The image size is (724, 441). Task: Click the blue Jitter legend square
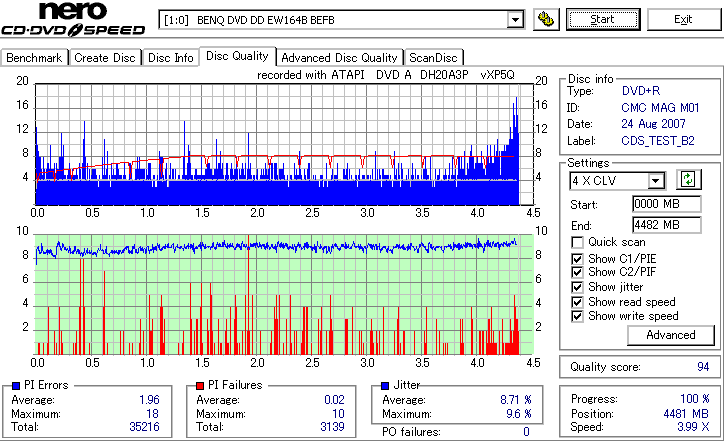pyautogui.click(x=386, y=386)
